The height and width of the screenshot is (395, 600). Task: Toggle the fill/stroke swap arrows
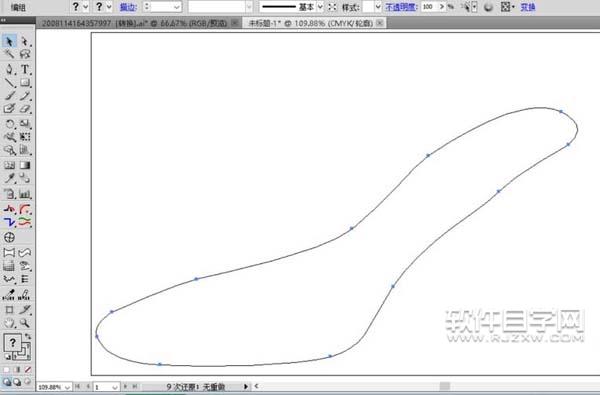coord(28,336)
